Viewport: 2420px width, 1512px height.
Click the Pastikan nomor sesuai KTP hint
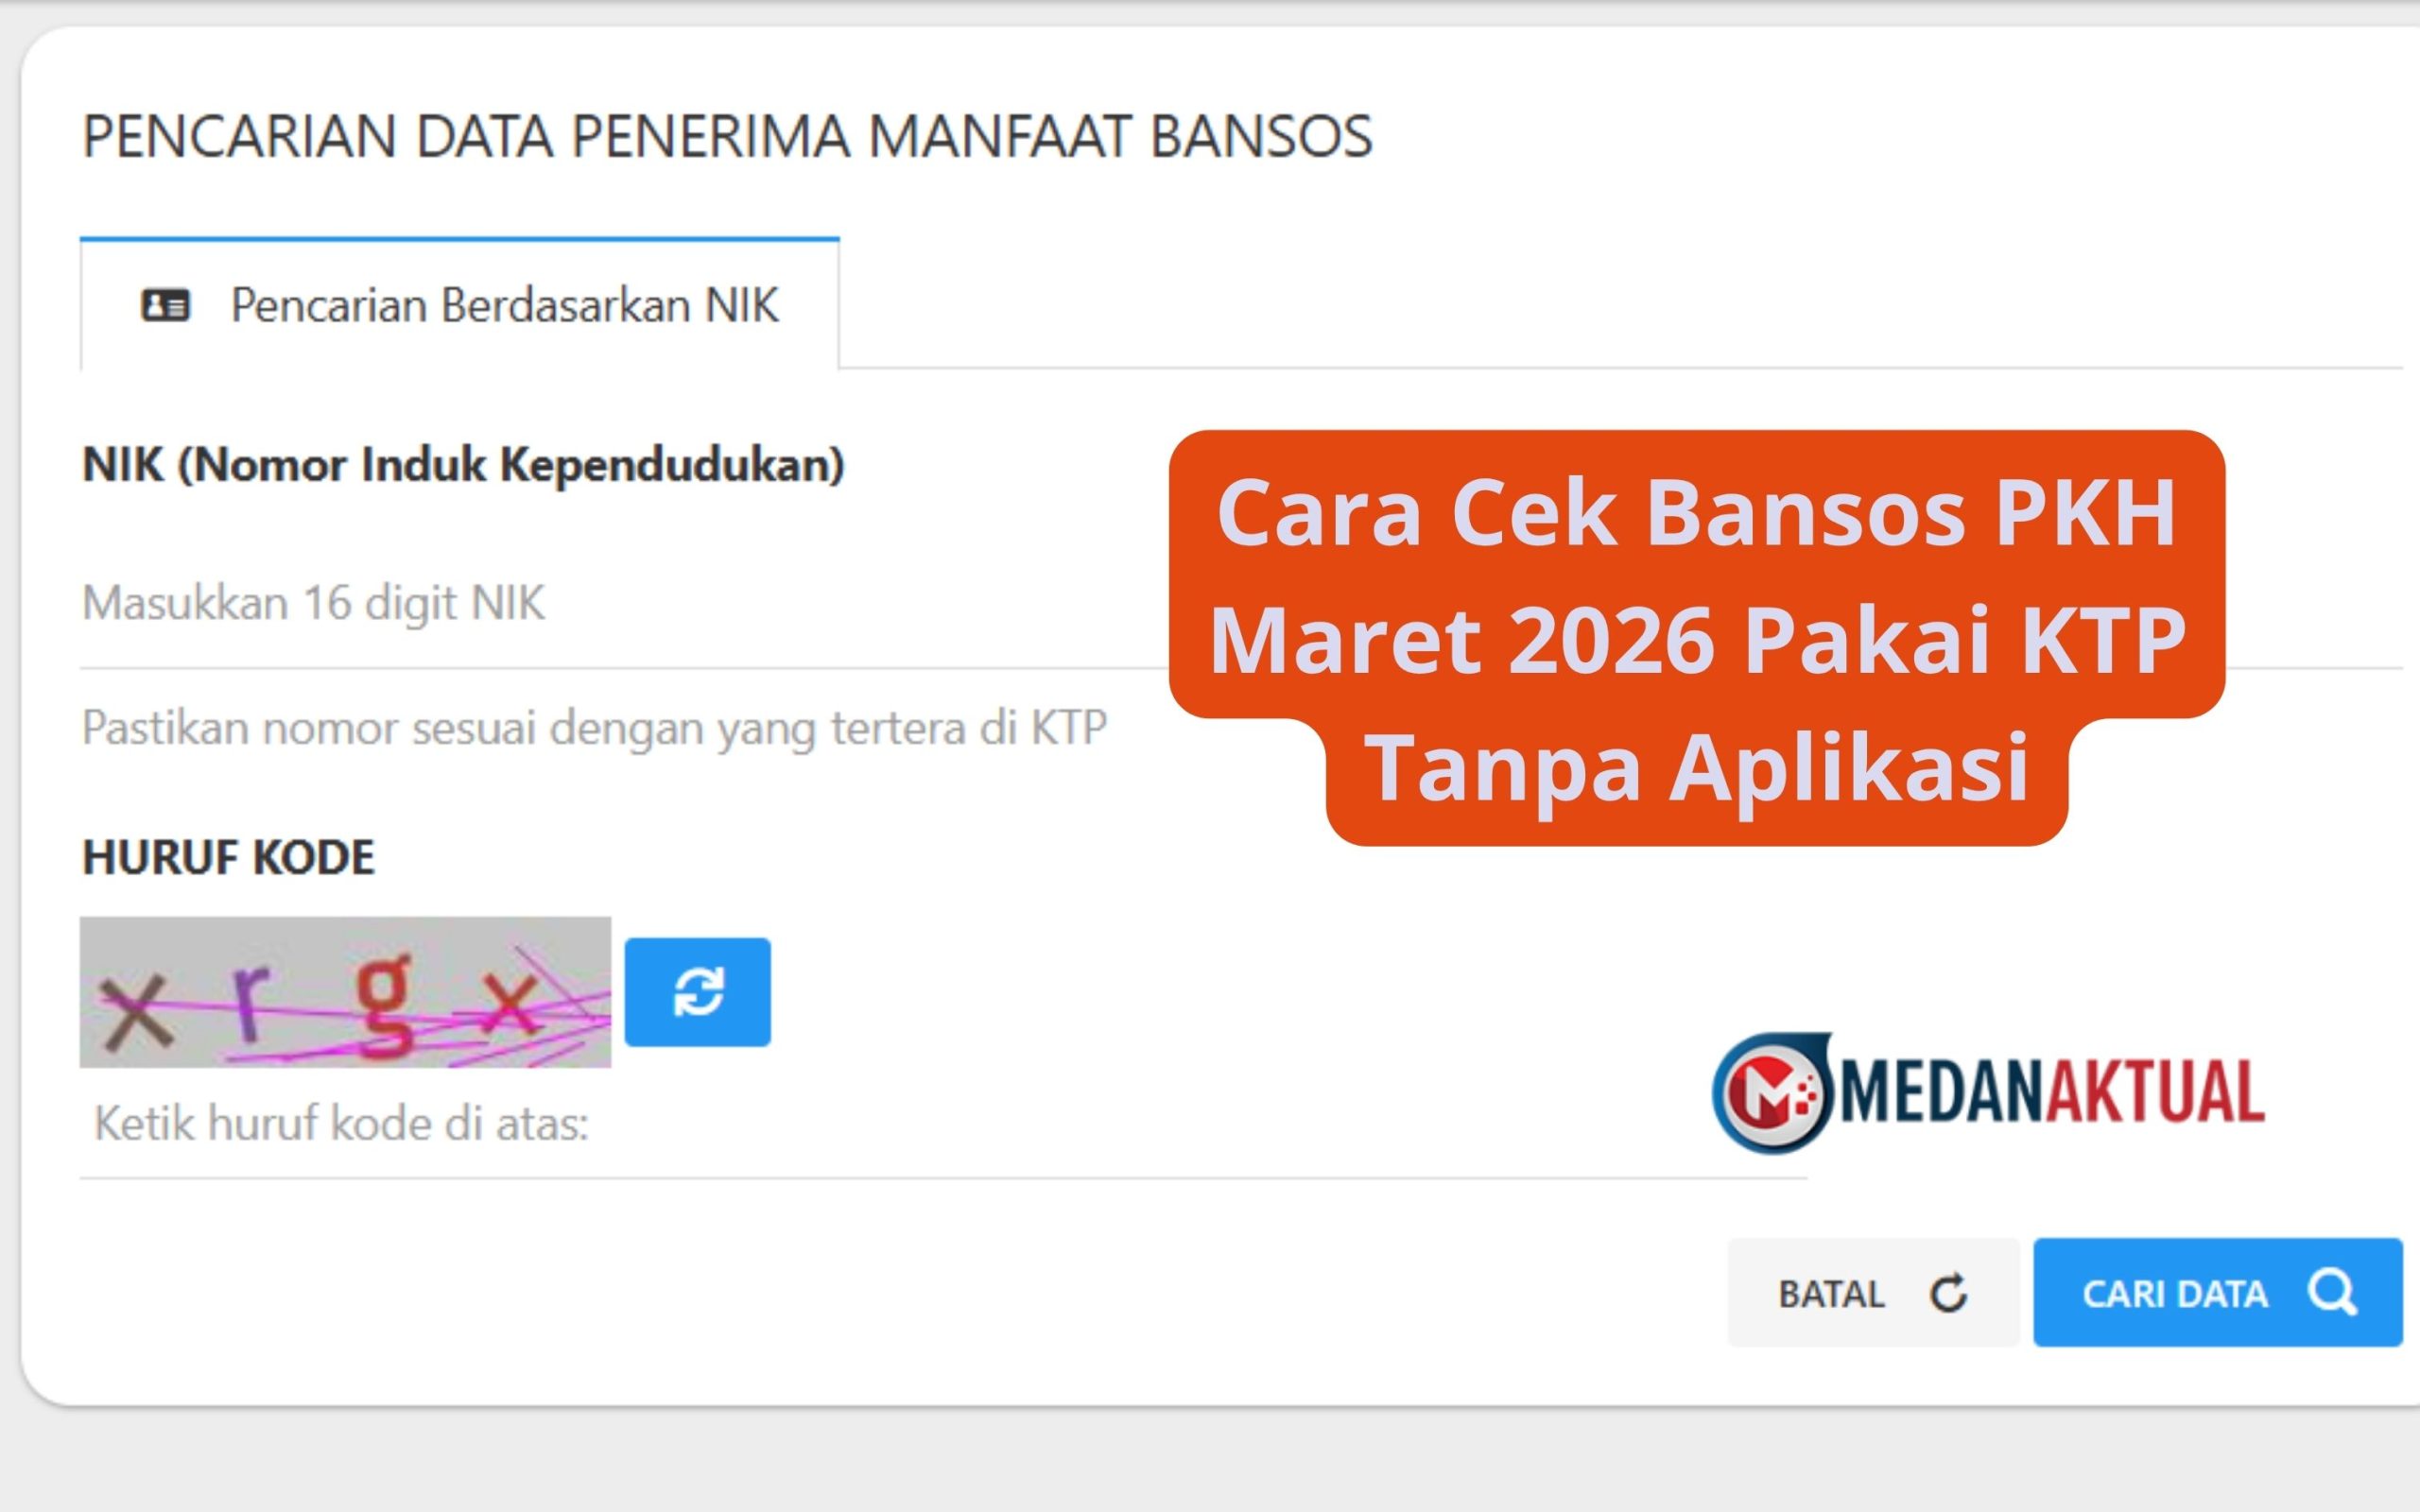point(594,728)
